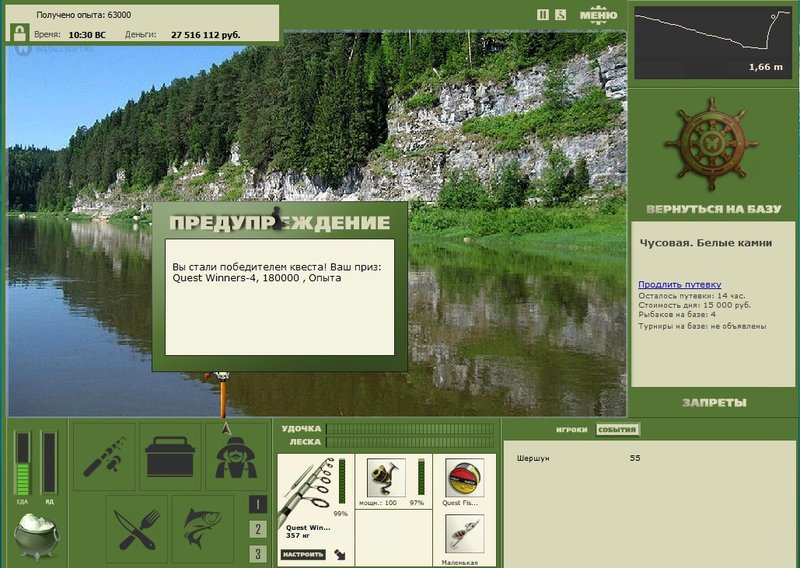The width and height of the screenshot is (800, 568).
Task: Click the reel thumbnail with мощн.: 100
Action: click(x=386, y=477)
